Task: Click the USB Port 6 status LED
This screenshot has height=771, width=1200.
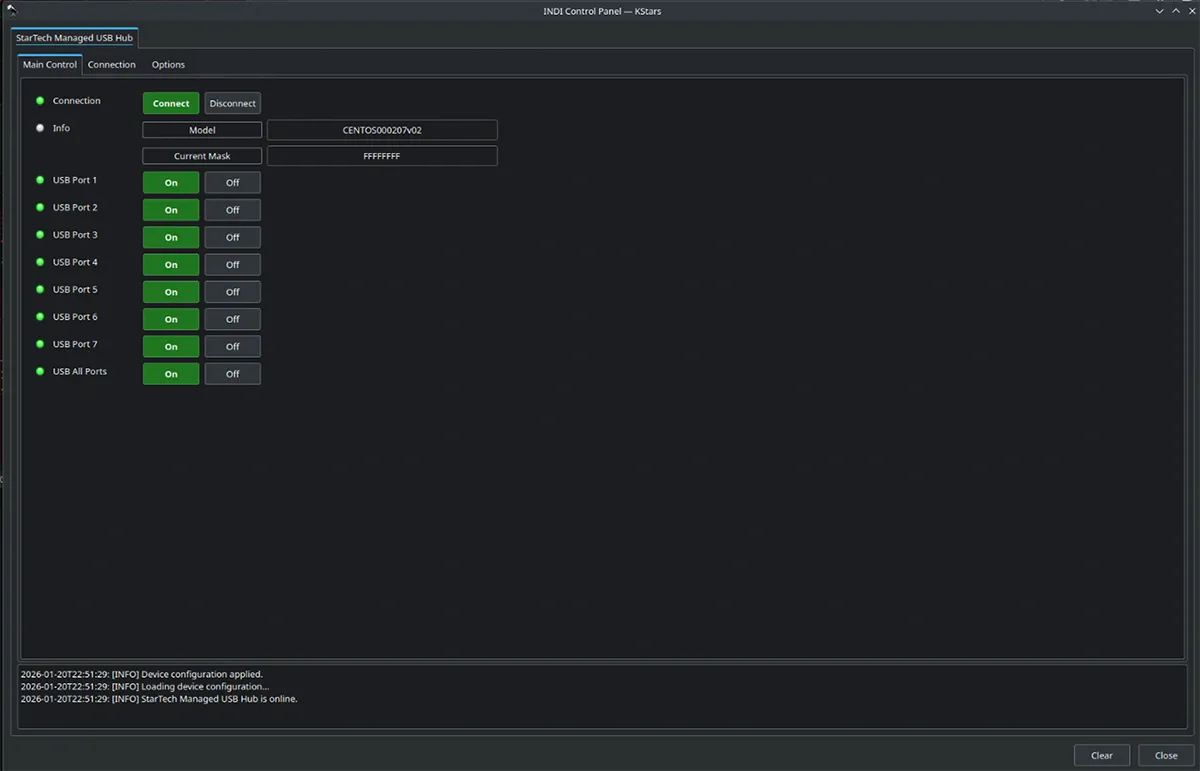Action: tap(40, 317)
